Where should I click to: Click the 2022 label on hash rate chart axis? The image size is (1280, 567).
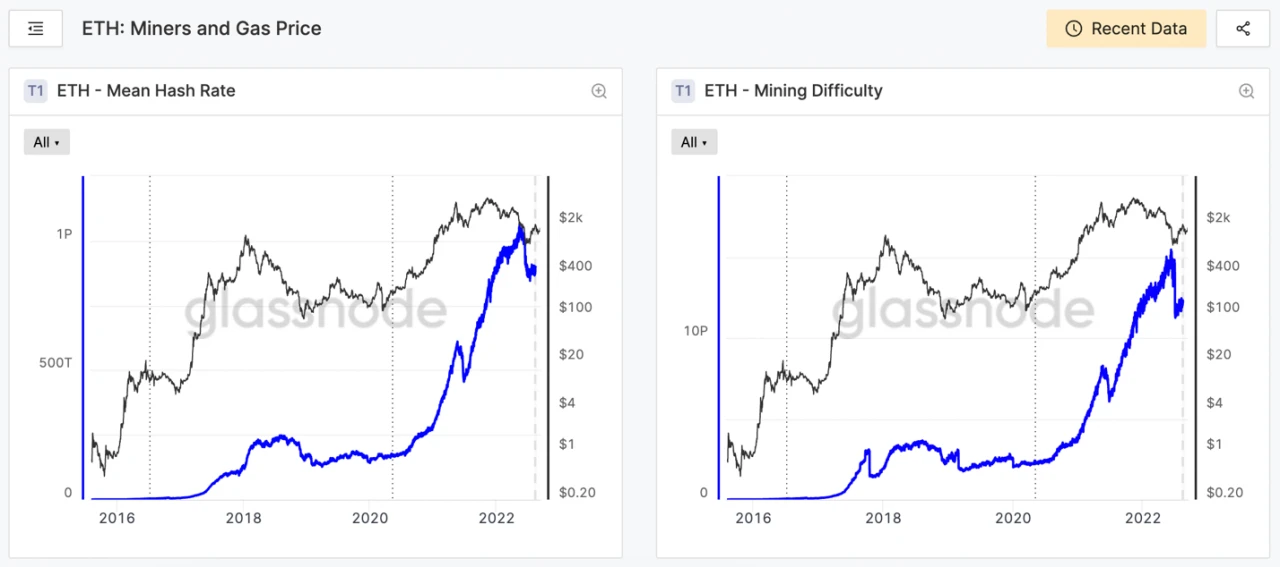click(496, 518)
